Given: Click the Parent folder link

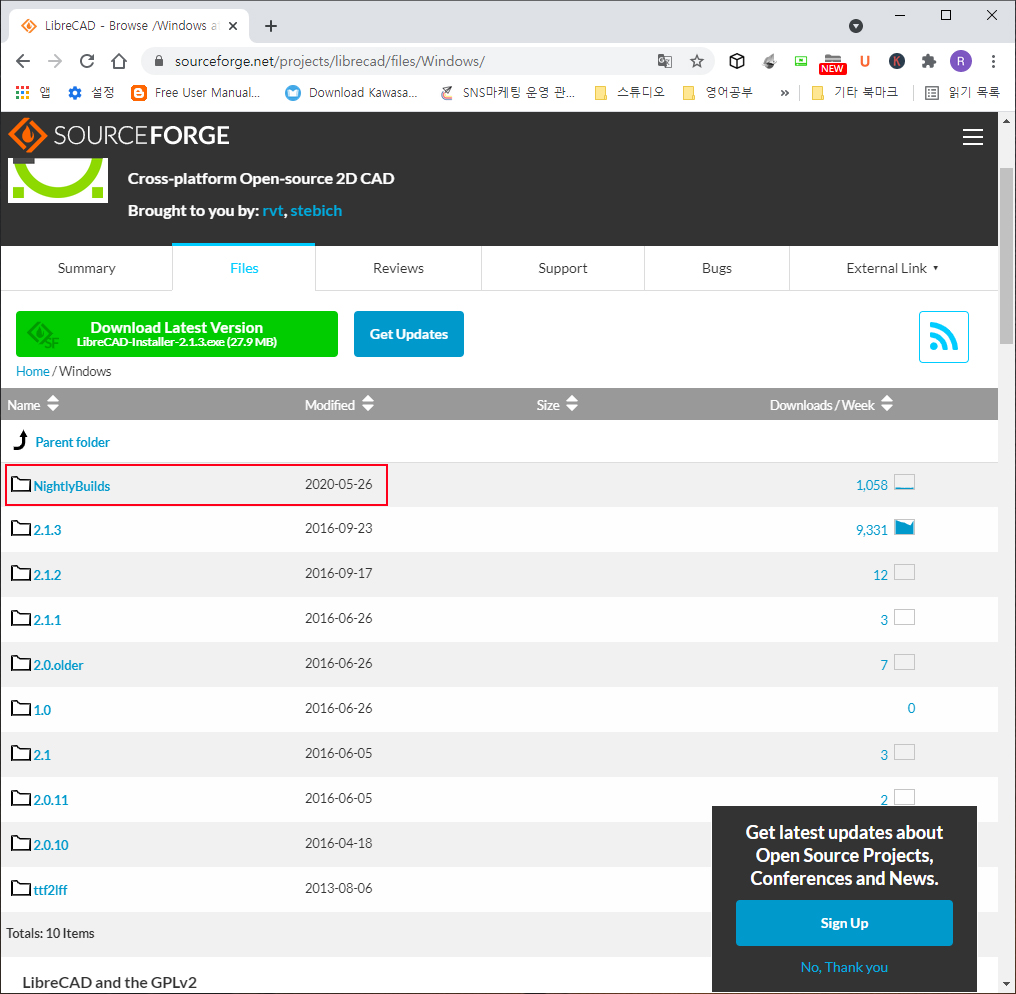Looking at the screenshot, I should pos(73,442).
